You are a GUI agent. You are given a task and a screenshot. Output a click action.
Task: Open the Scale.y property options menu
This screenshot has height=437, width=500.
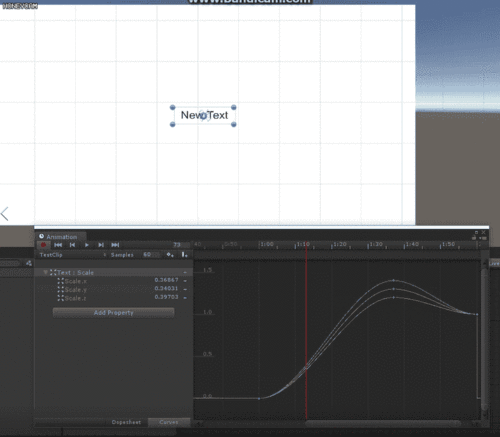(185, 289)
